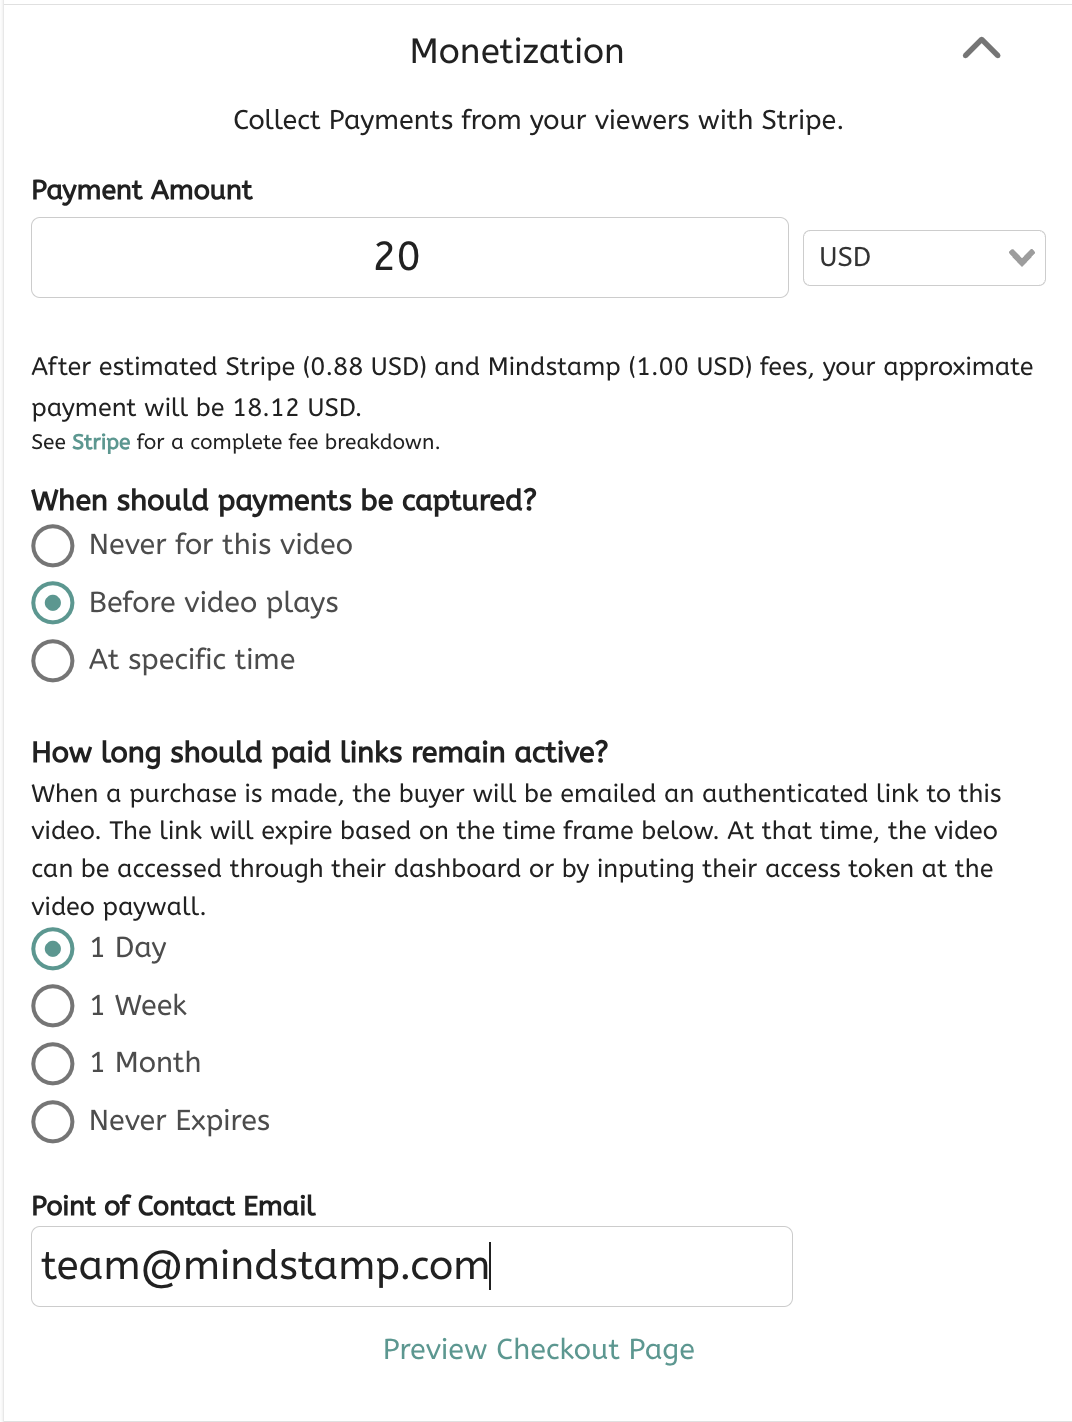Open the Preview Checkout Page link
The image size is (1072, 1422).
click(538, 1349)
